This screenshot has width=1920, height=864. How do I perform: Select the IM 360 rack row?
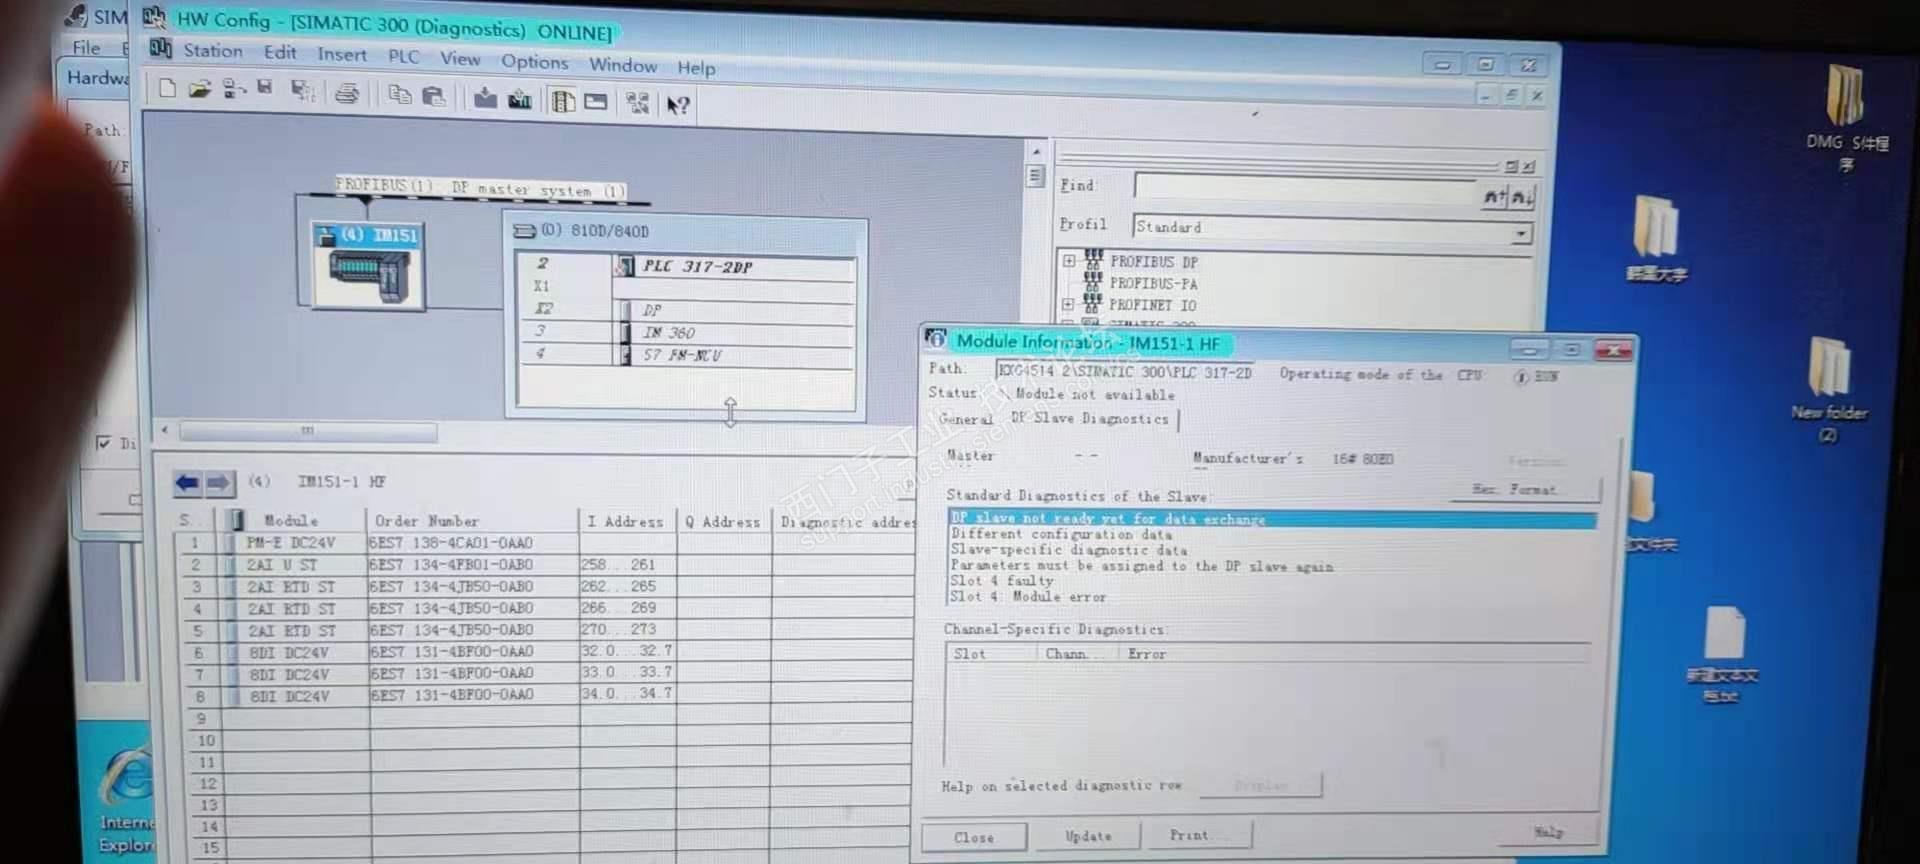686,332
